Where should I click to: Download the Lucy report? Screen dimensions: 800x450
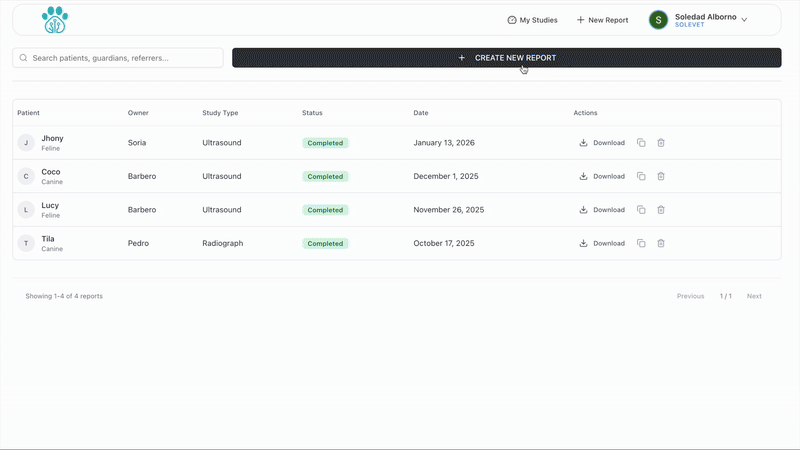pyautogui.click(x=602, y=210)
